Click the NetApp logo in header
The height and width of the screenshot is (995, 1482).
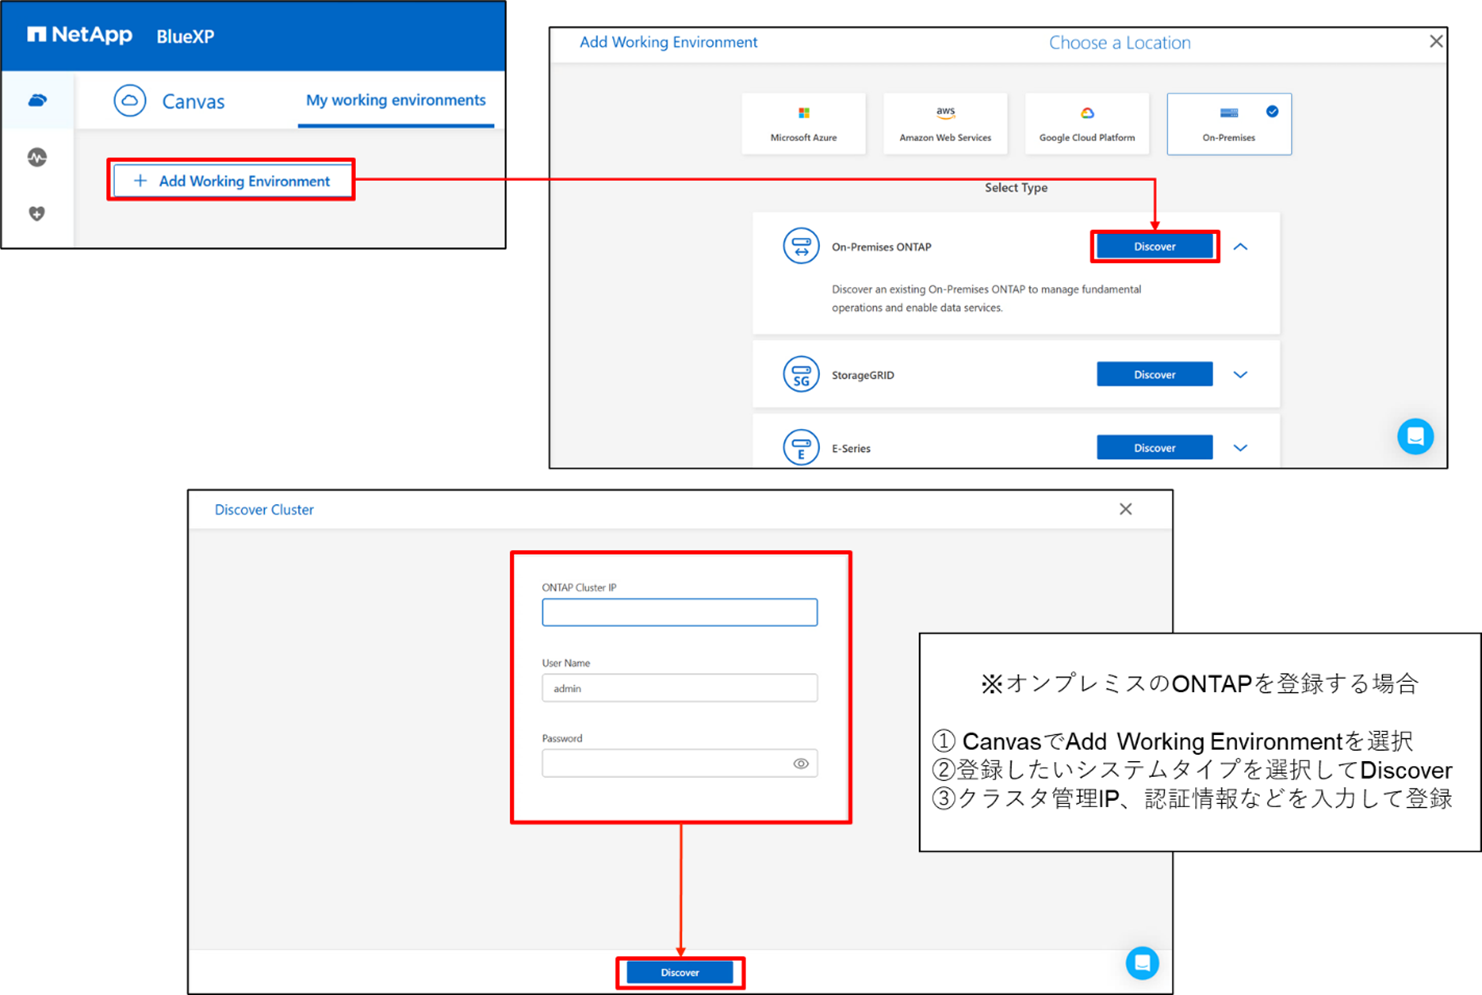79,35
